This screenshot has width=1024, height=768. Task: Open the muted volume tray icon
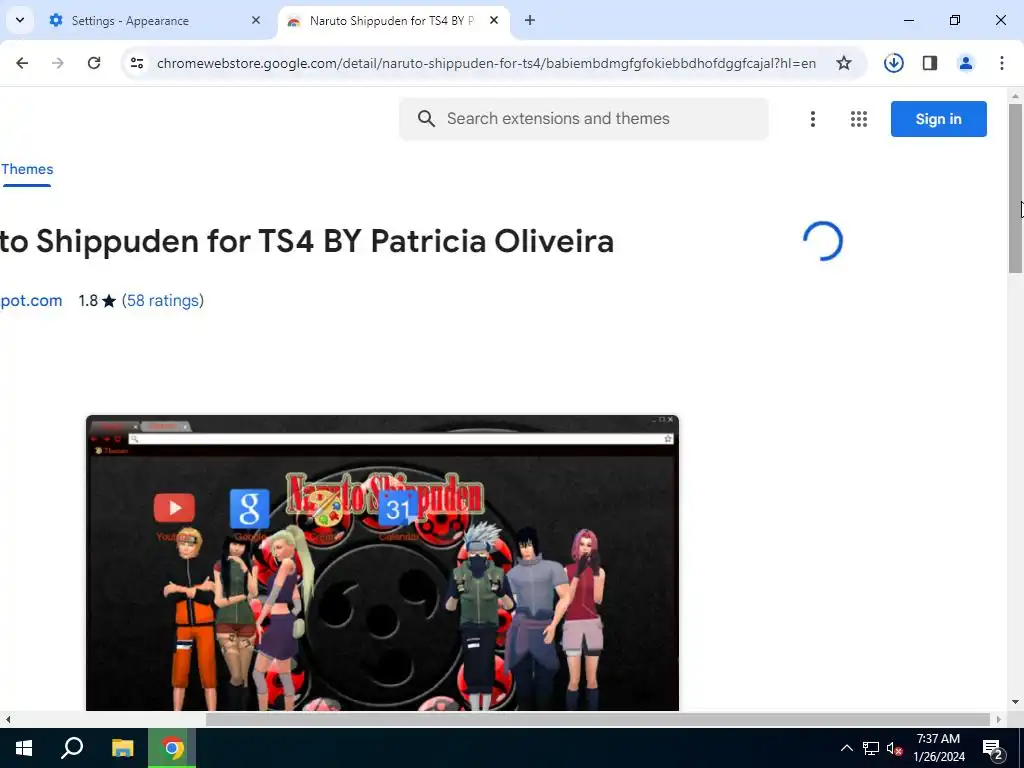click(x=894, y=748)
